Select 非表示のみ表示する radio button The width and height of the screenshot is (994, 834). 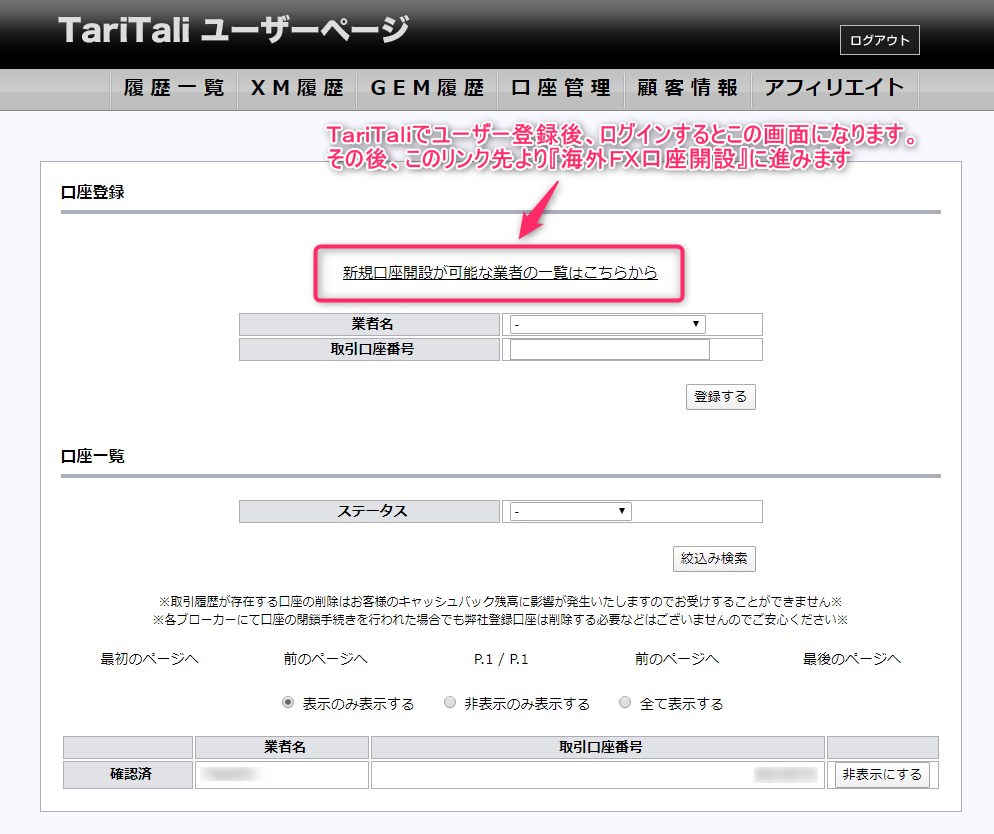(x=450, y=703)
